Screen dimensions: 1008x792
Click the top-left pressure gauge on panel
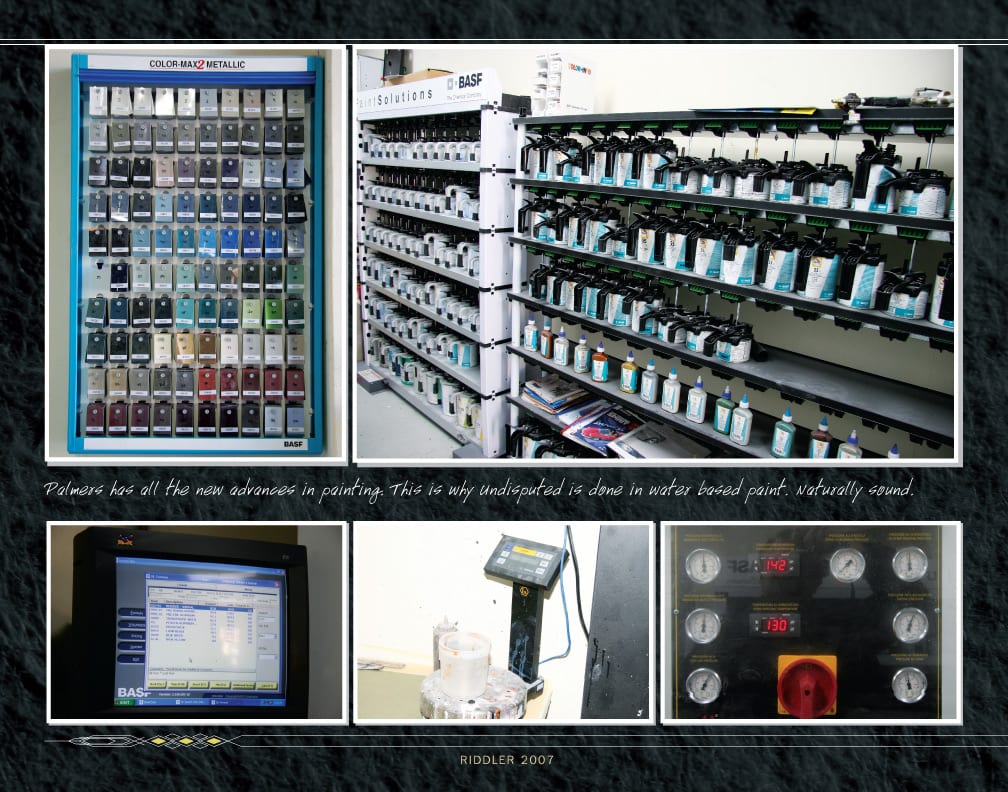702,565
